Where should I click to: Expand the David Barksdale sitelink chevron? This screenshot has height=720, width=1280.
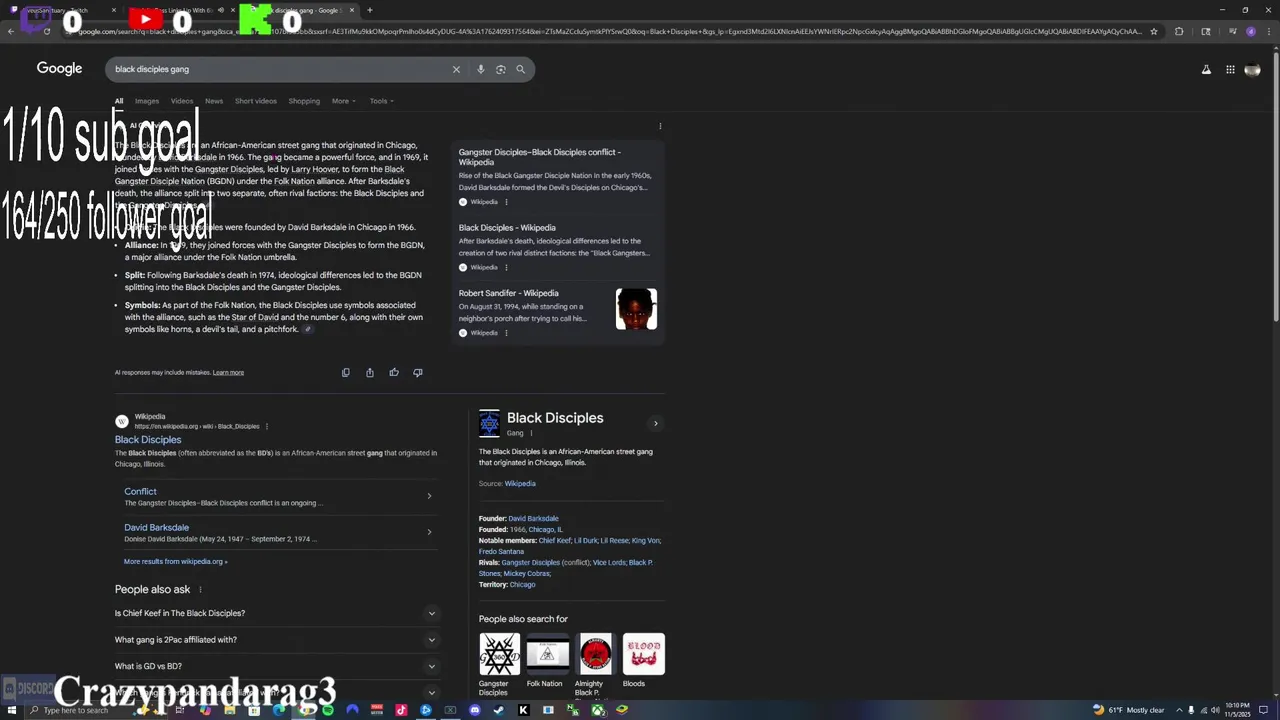(x=429, y=532)
